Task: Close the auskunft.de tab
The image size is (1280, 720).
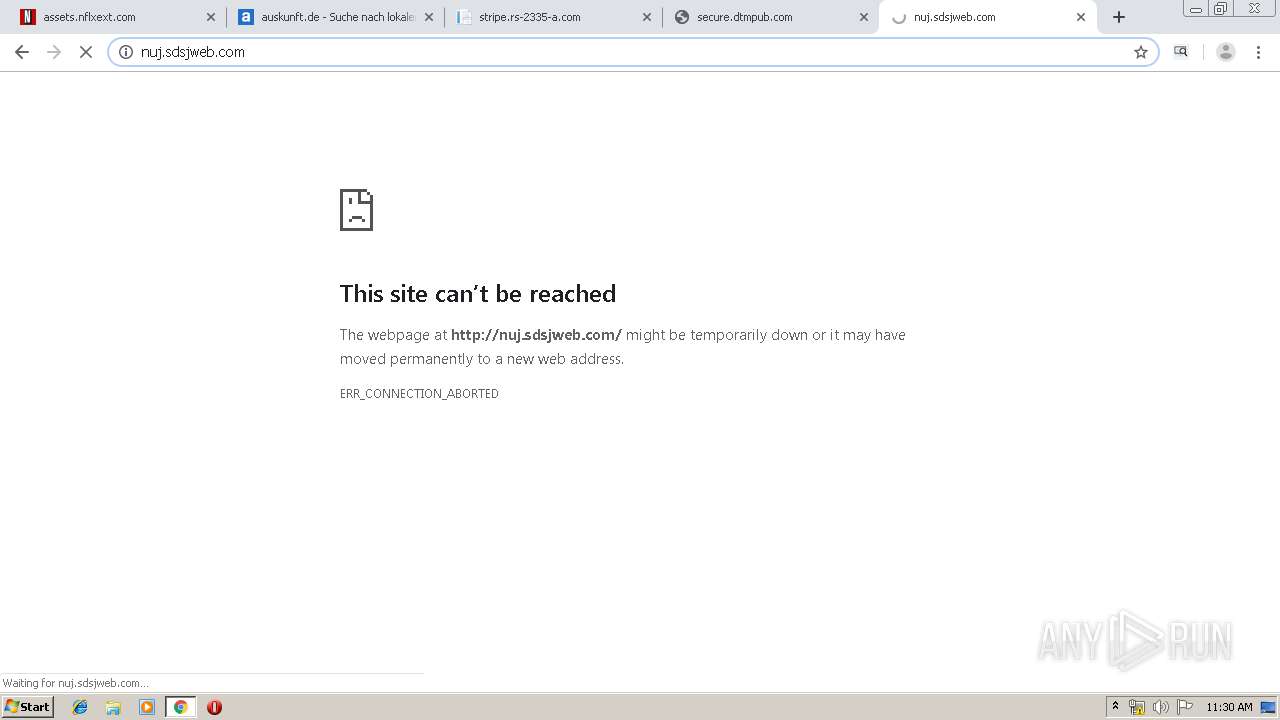Action: pos(429,17)
